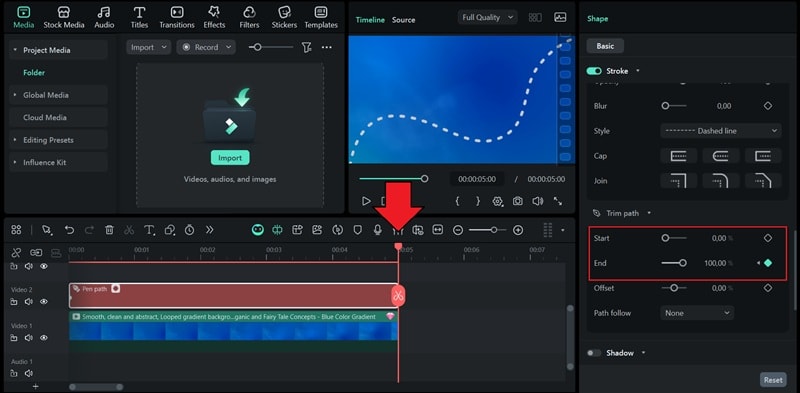Open the Effects tab
This screenshot has width=800, height=393.
point(214,17)
